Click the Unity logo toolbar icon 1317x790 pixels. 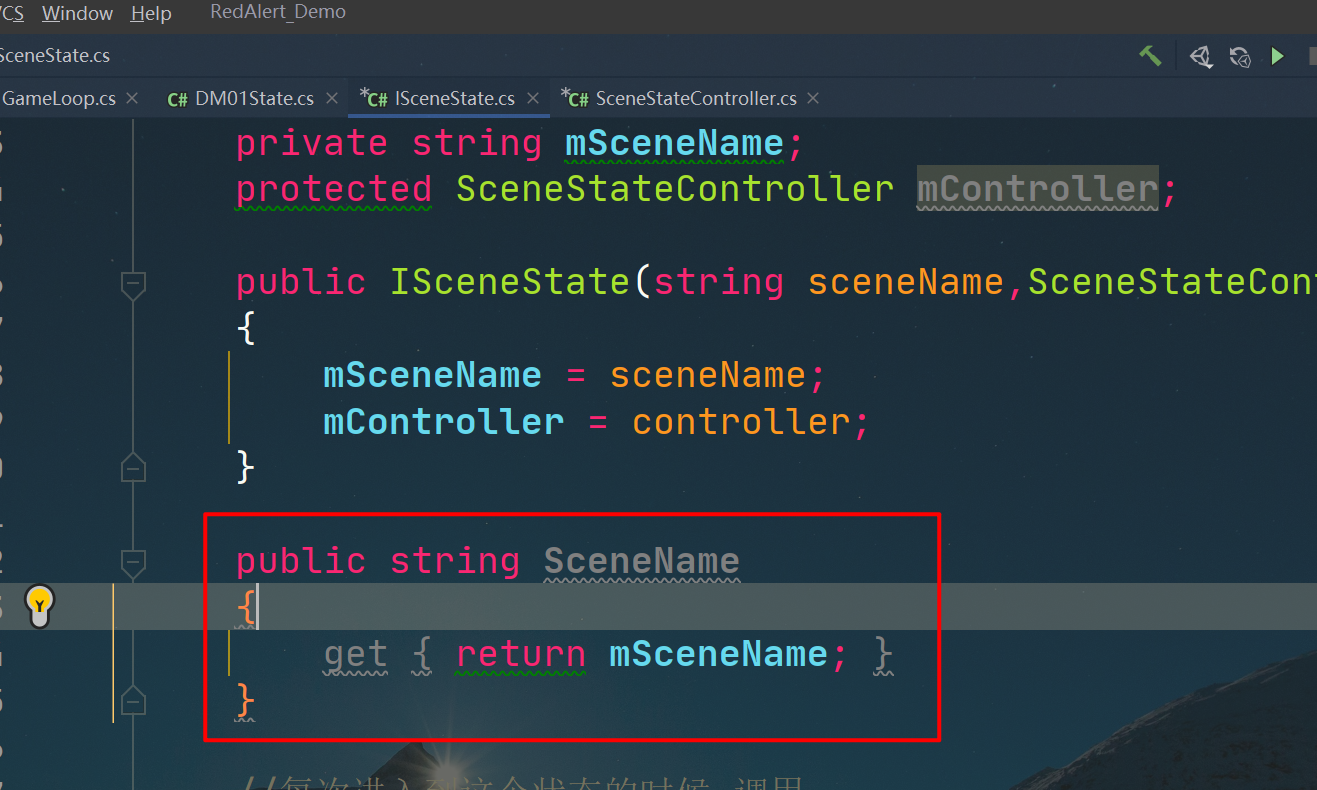pos(1201,57)
